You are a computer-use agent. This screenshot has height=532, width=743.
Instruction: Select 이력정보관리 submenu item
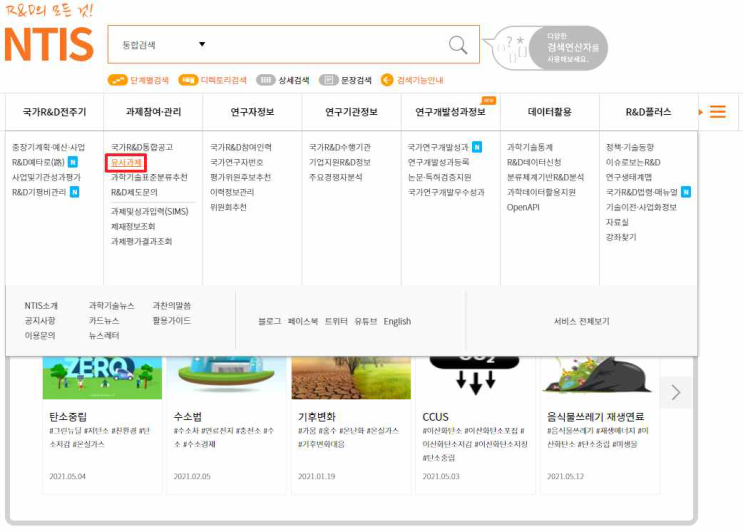pyautogui.click(x=232, y=192)
